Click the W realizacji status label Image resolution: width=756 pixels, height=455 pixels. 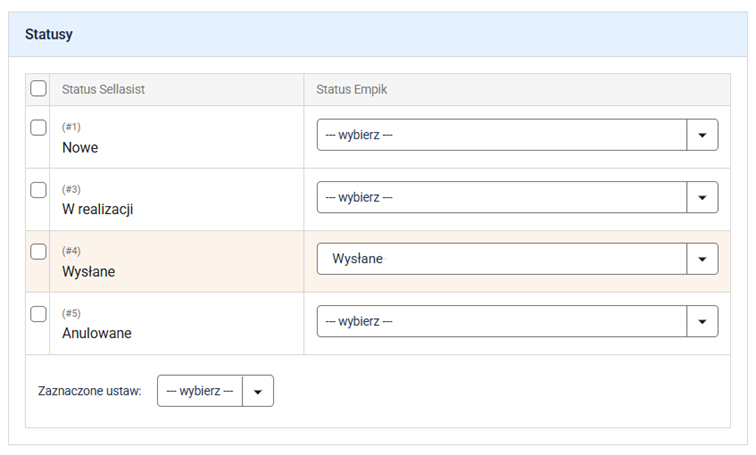(x=97, y=209)
